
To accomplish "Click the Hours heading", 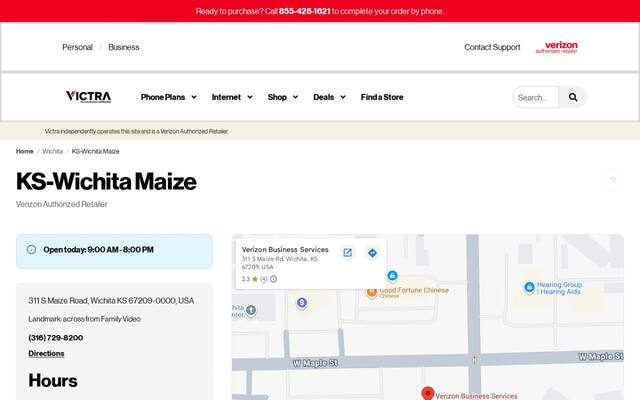I will point(53,380).
